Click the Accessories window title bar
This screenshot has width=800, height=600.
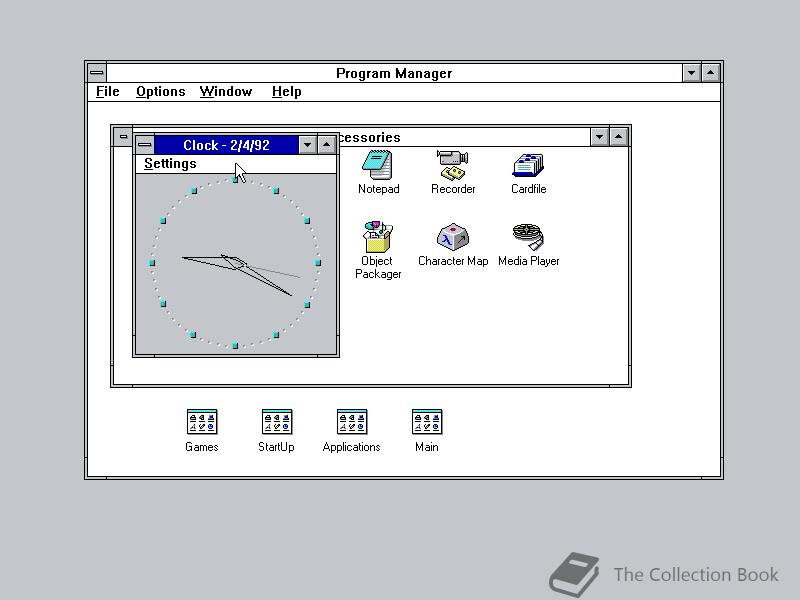pos(463,137)
